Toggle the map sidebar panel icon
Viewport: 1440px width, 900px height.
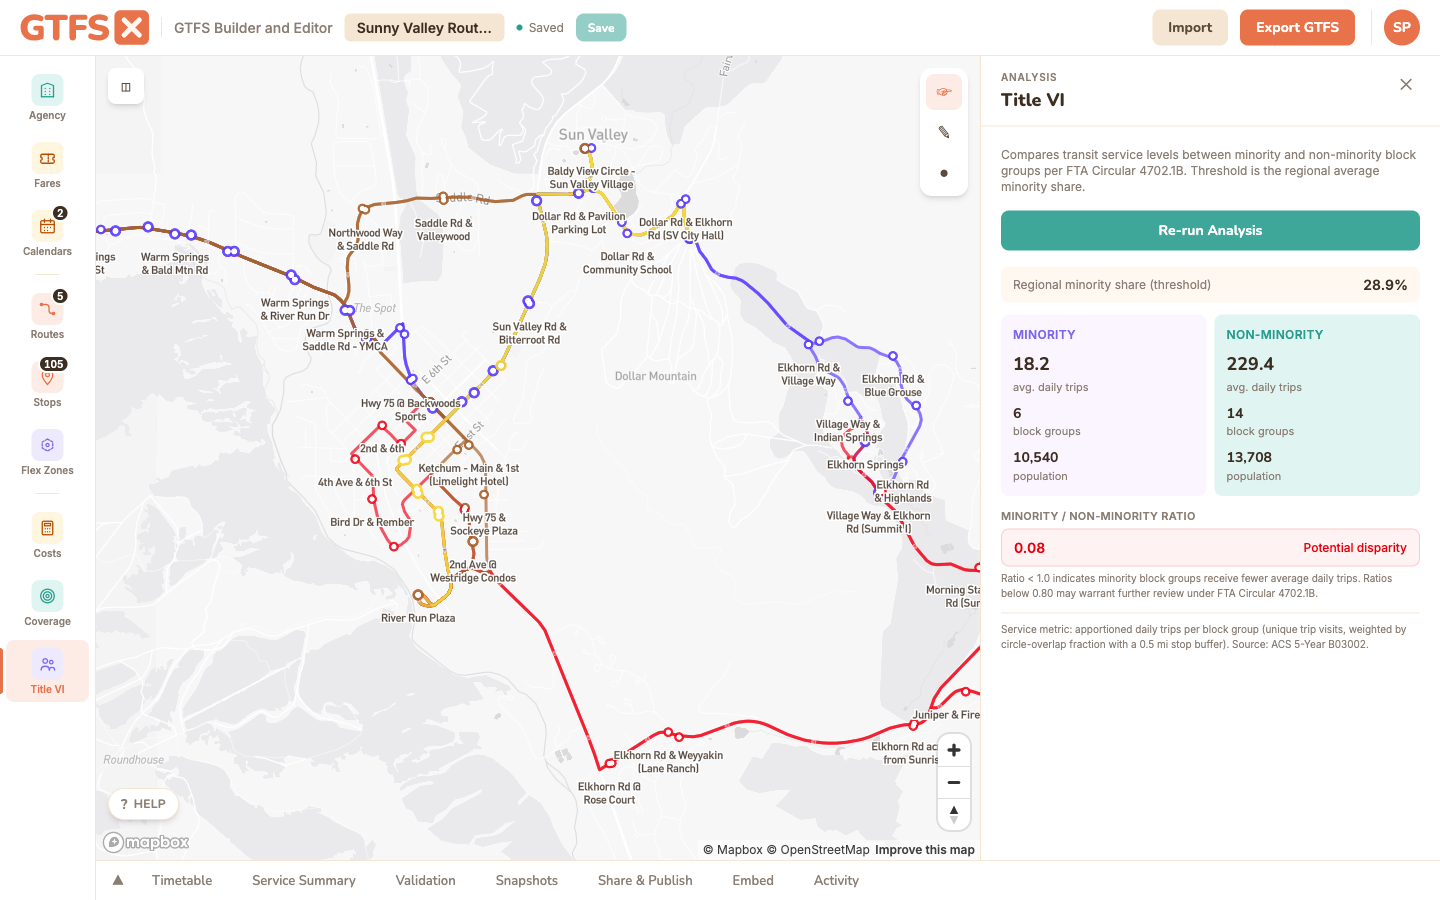126,87
